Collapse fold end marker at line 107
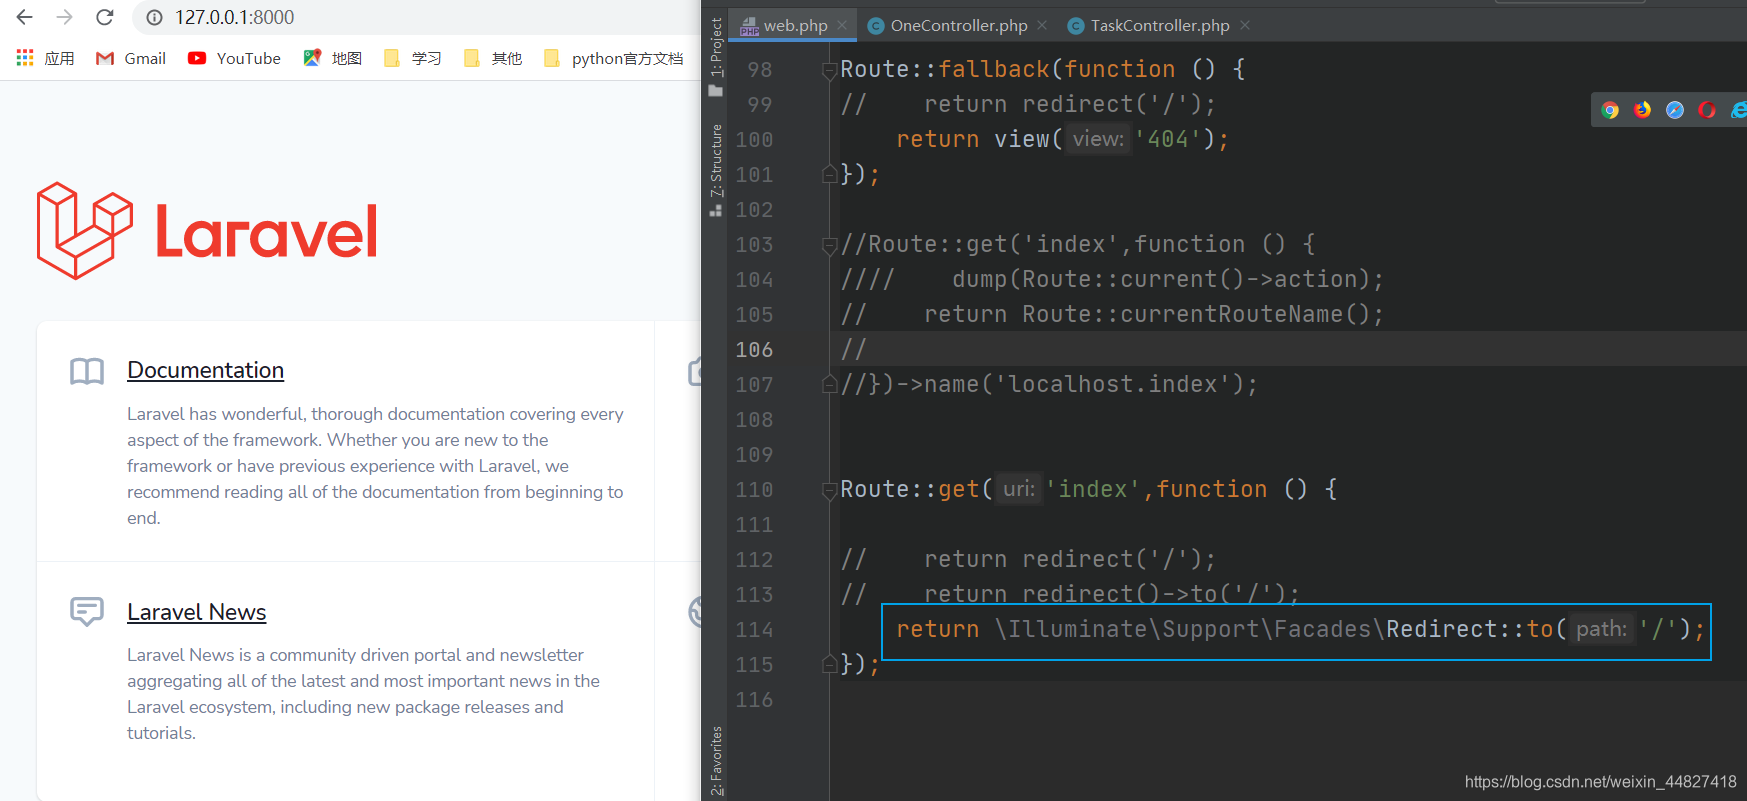Viewport: 1747px width, 801px height. point(829,384)
